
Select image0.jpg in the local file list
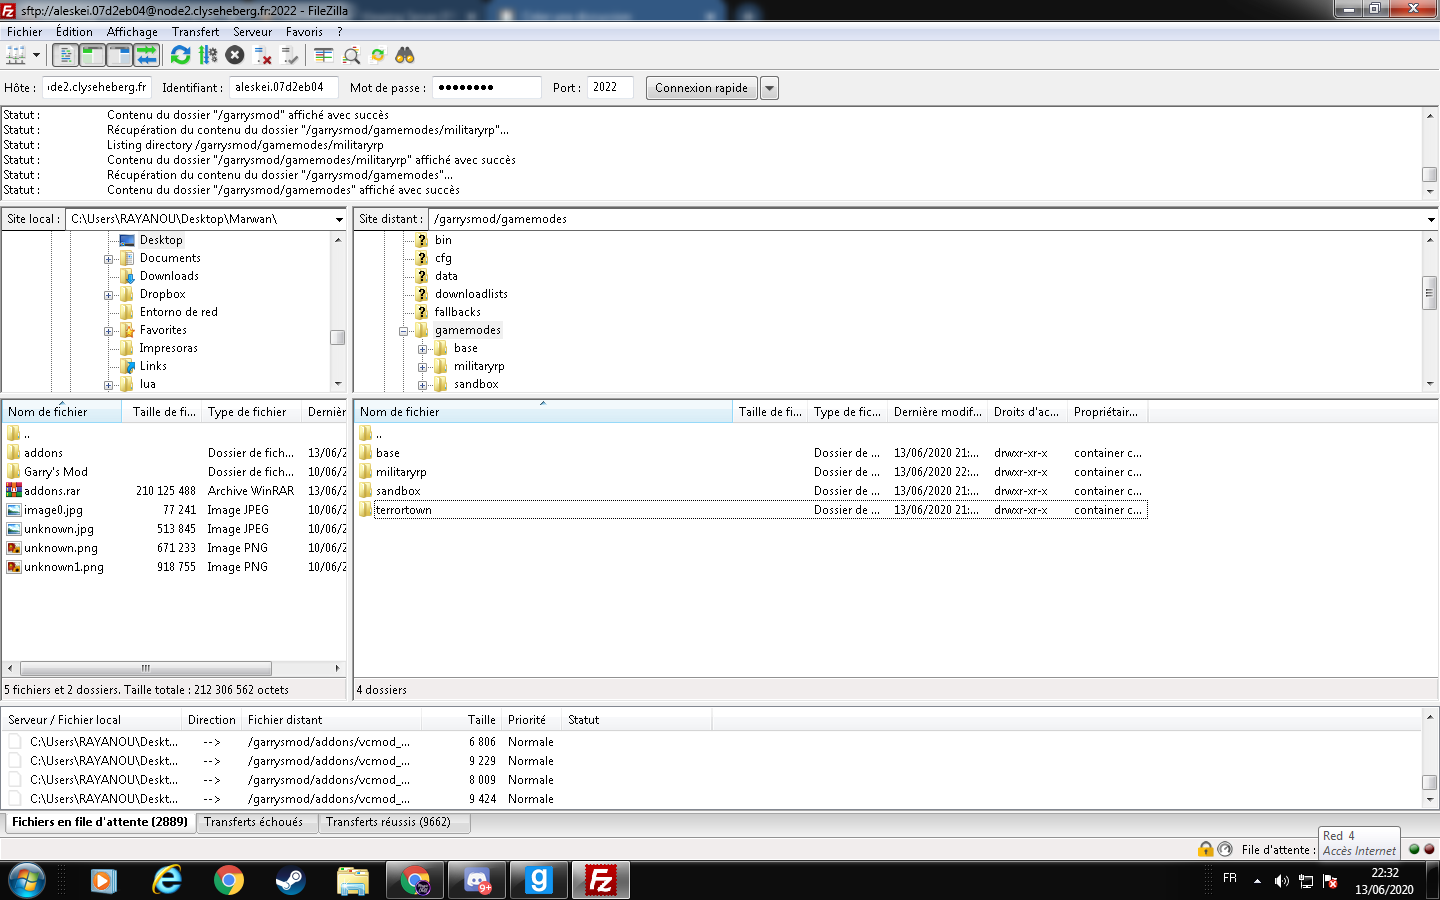(53, 510)
